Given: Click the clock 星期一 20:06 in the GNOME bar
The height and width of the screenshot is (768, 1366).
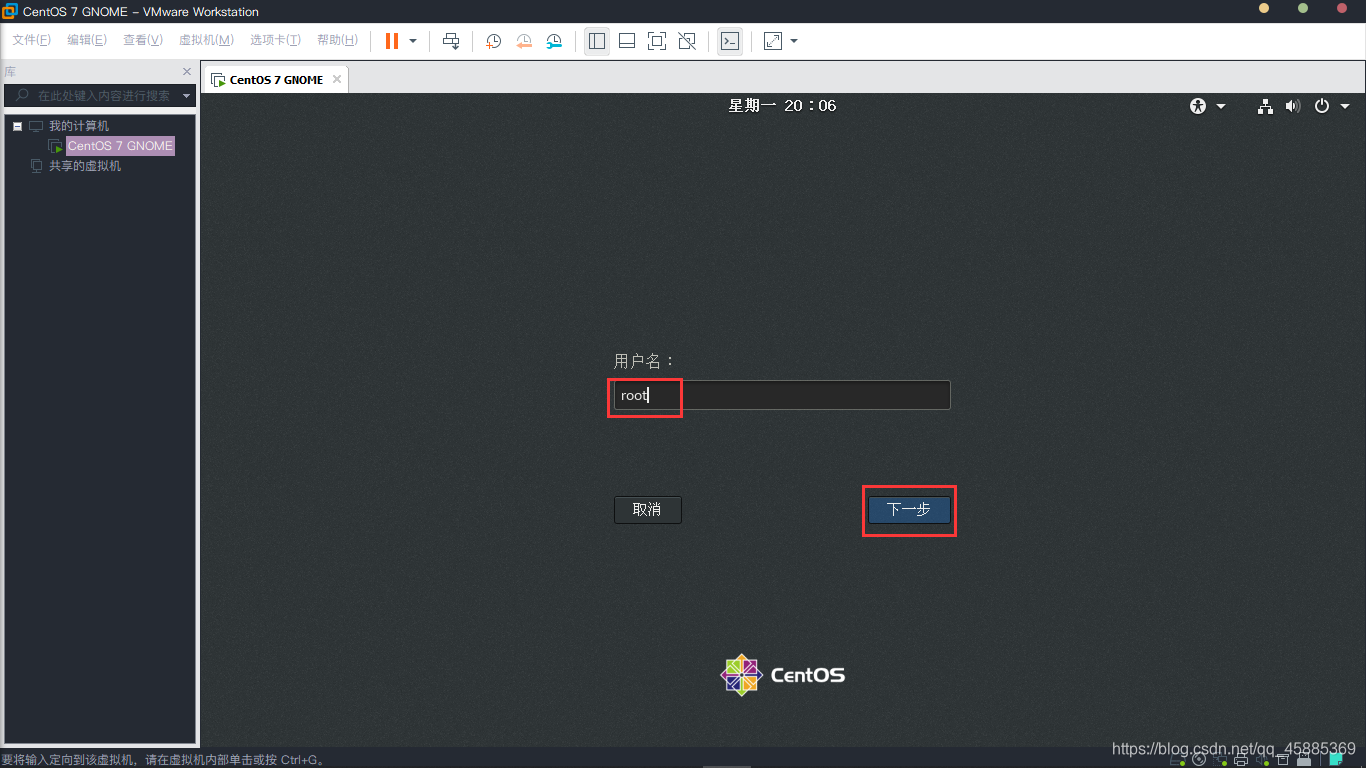Looking at the screenshot, I should click(x=782, y=106).
